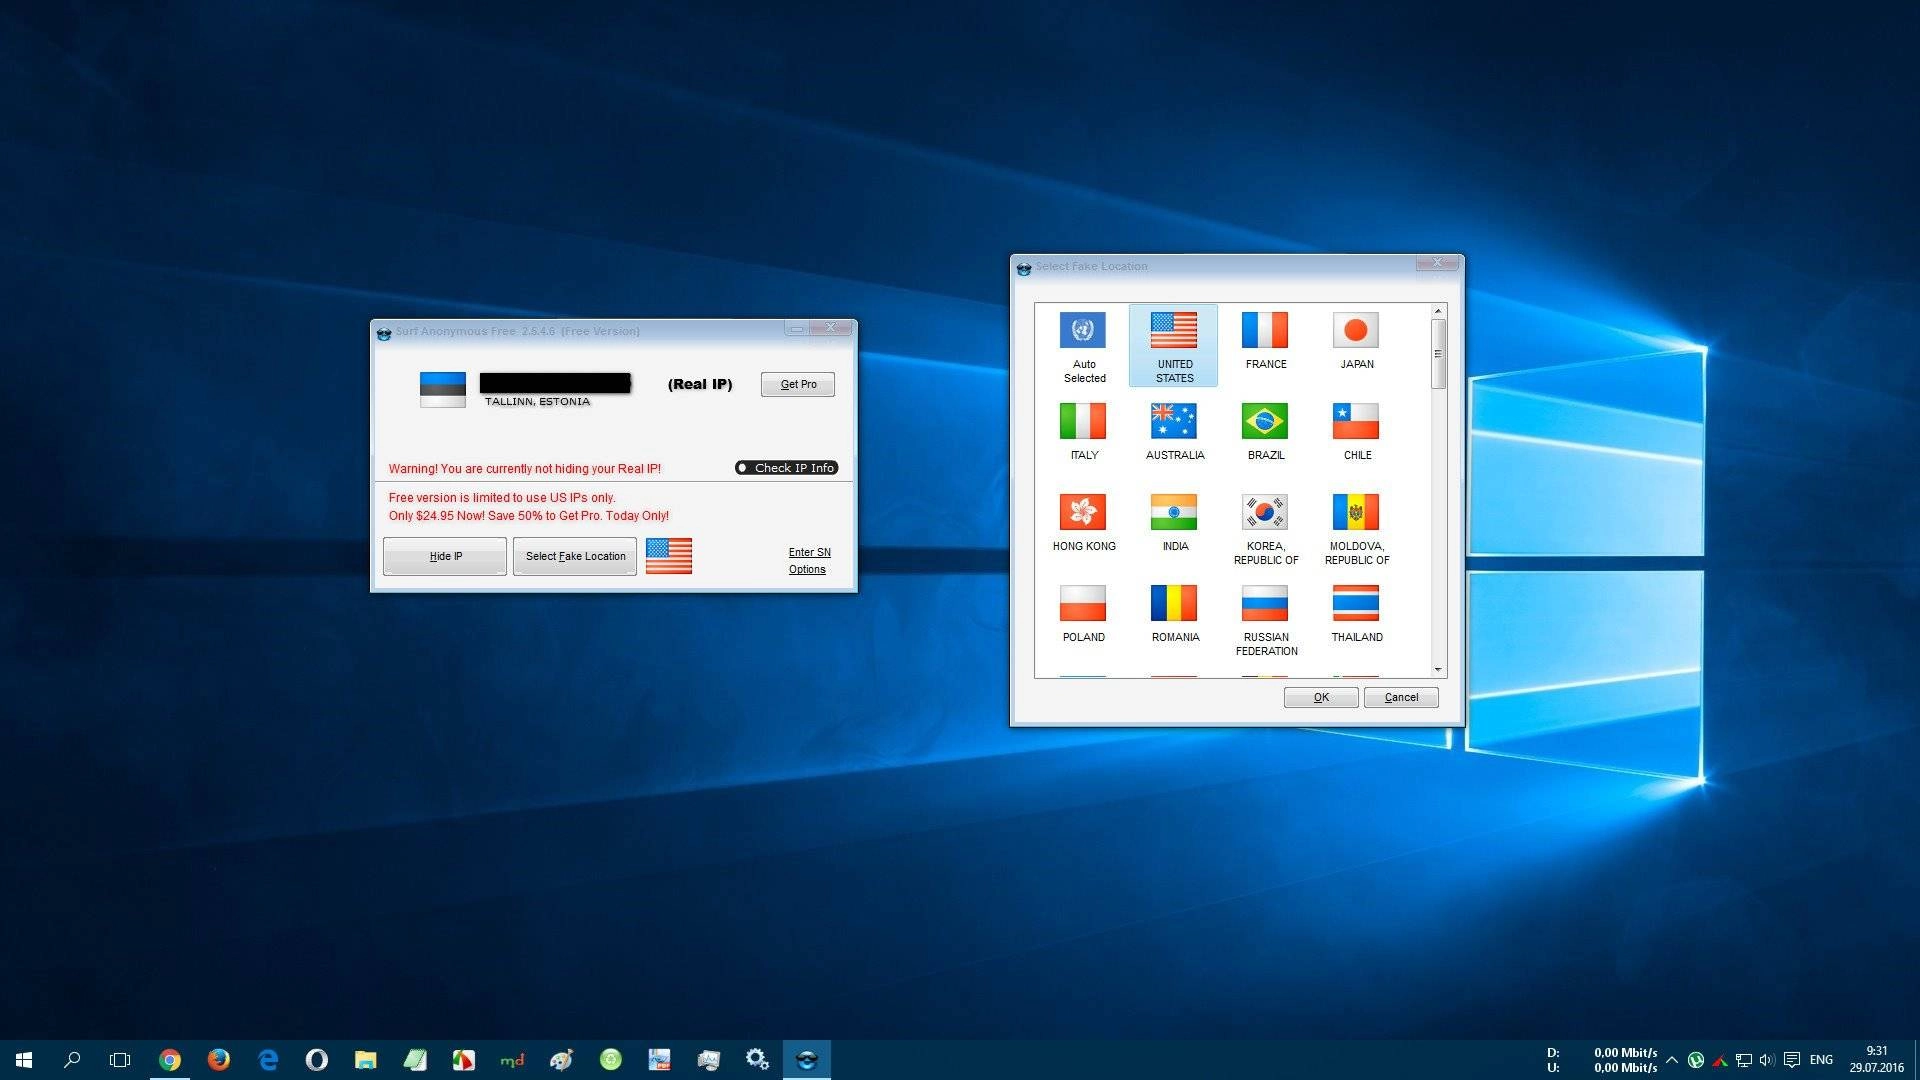Viewport: 1920px width, 1080px height.
Task: Open the volume control in tray
Action: (x=1767, y=1060)
